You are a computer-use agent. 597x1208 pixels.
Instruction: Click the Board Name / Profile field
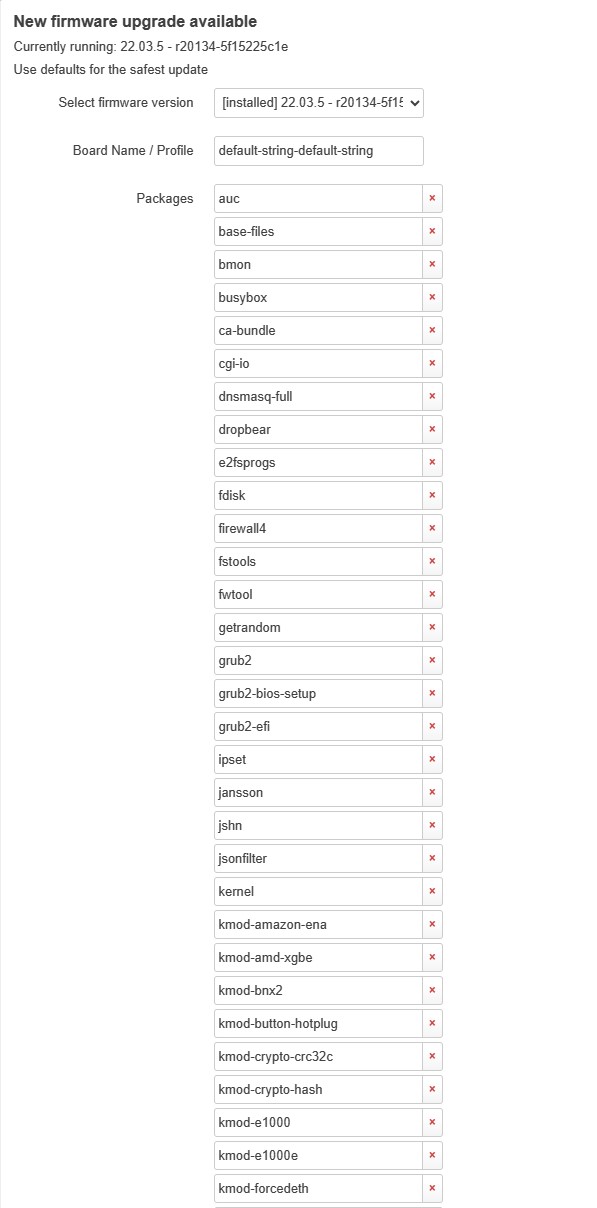tap(319, 151)
